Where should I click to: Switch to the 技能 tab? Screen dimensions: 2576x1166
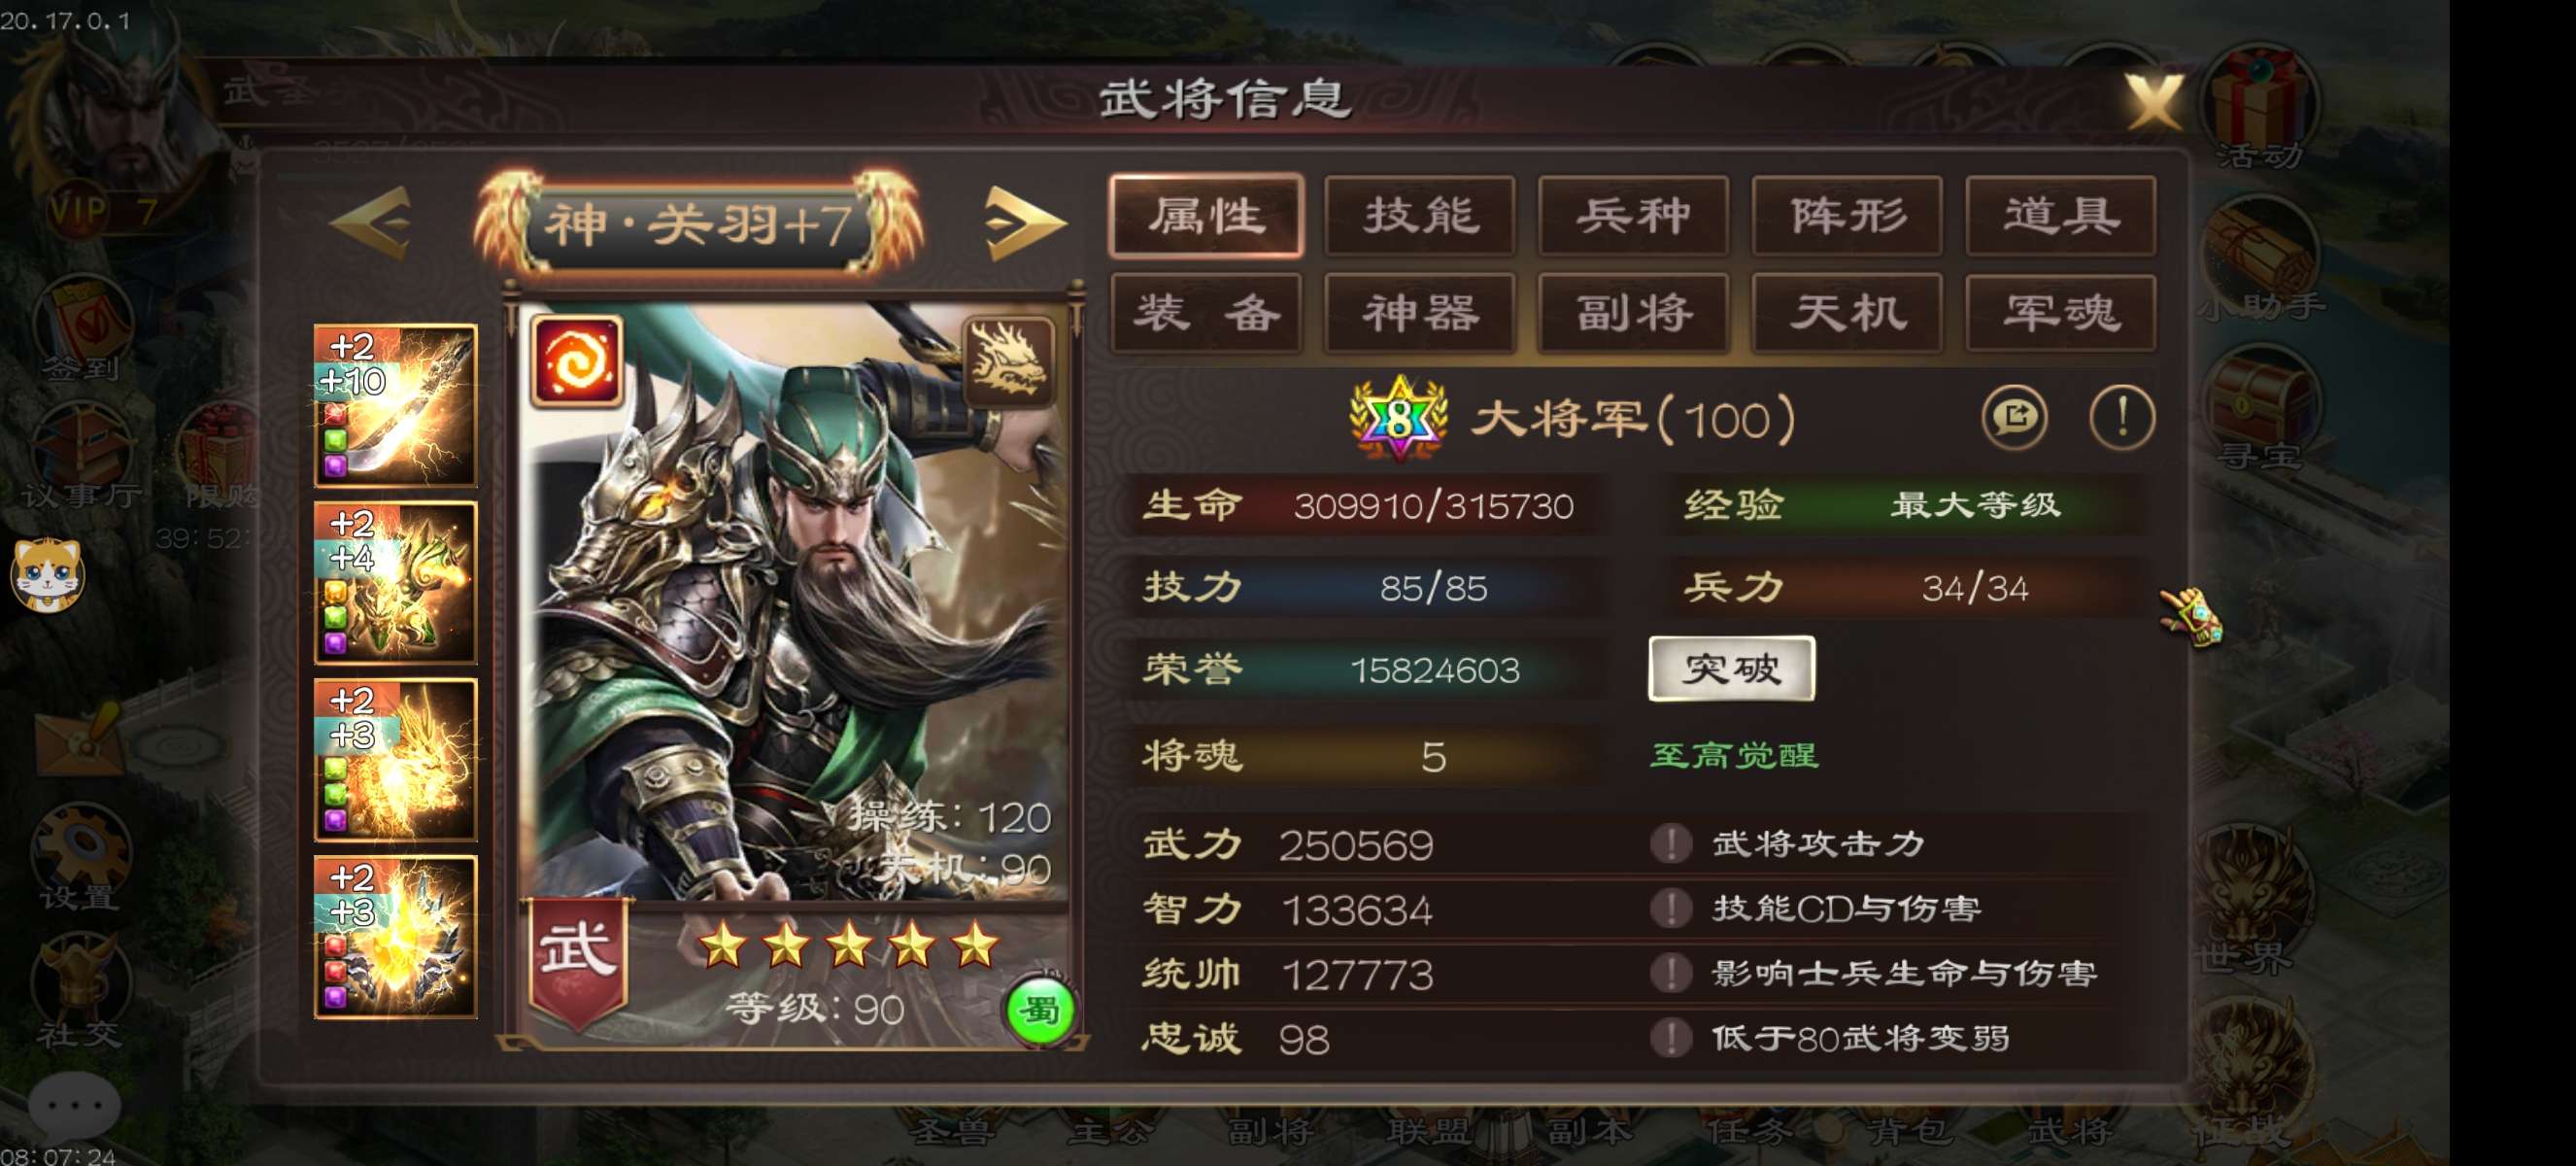coord(1419,216)
